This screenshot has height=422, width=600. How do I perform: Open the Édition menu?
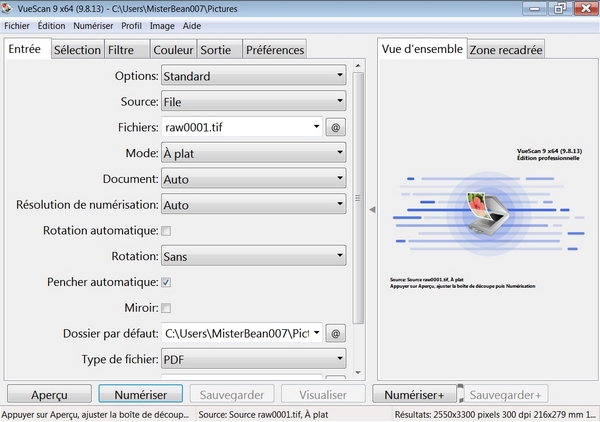[51, 26]
